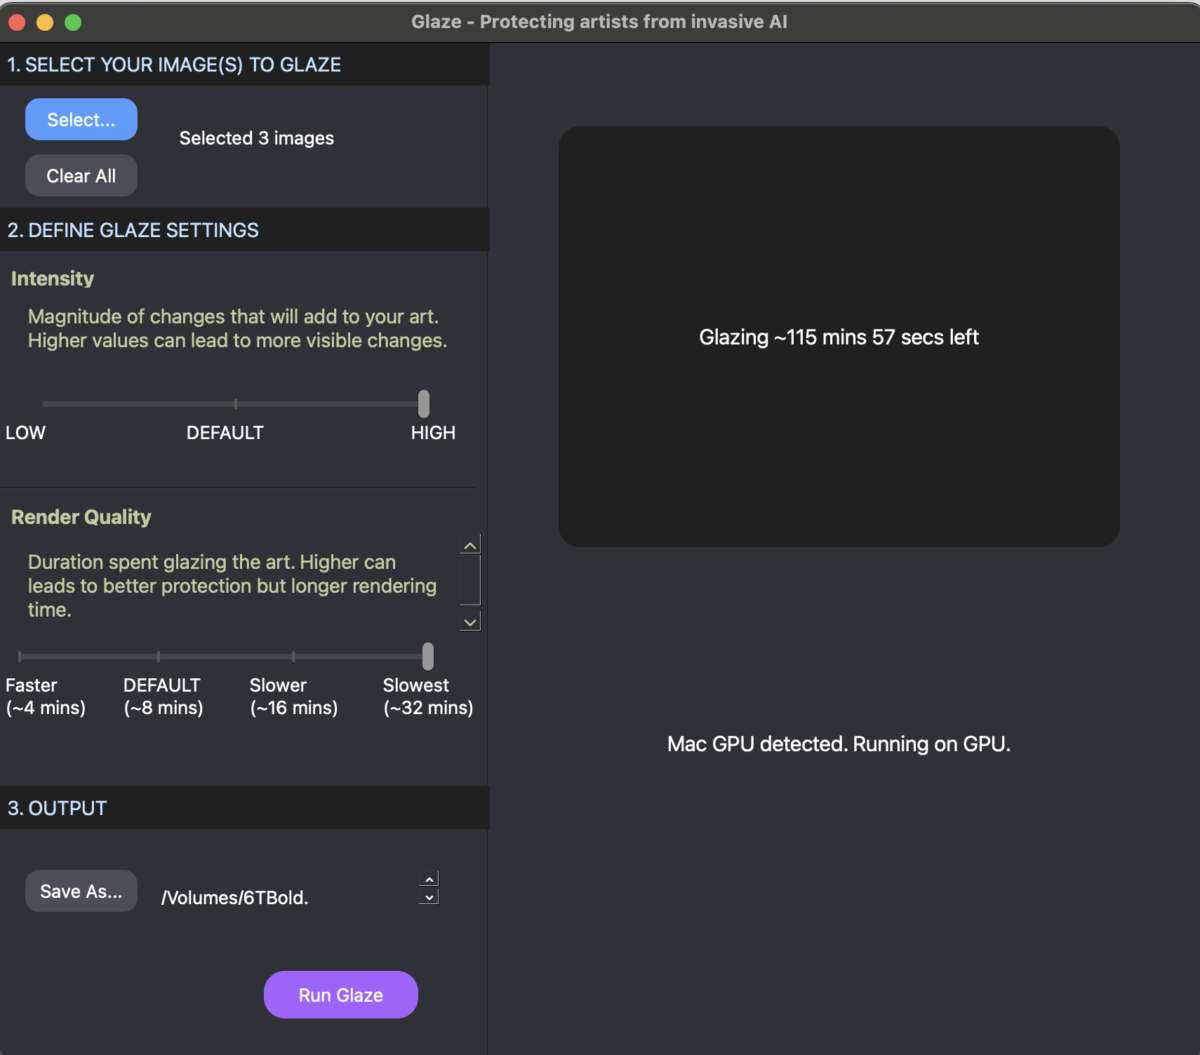Click the green zoom window button
Image resolution: width=1200 pixels, height=1055 pixels.
pyautogui.click(x=73, y=22)
